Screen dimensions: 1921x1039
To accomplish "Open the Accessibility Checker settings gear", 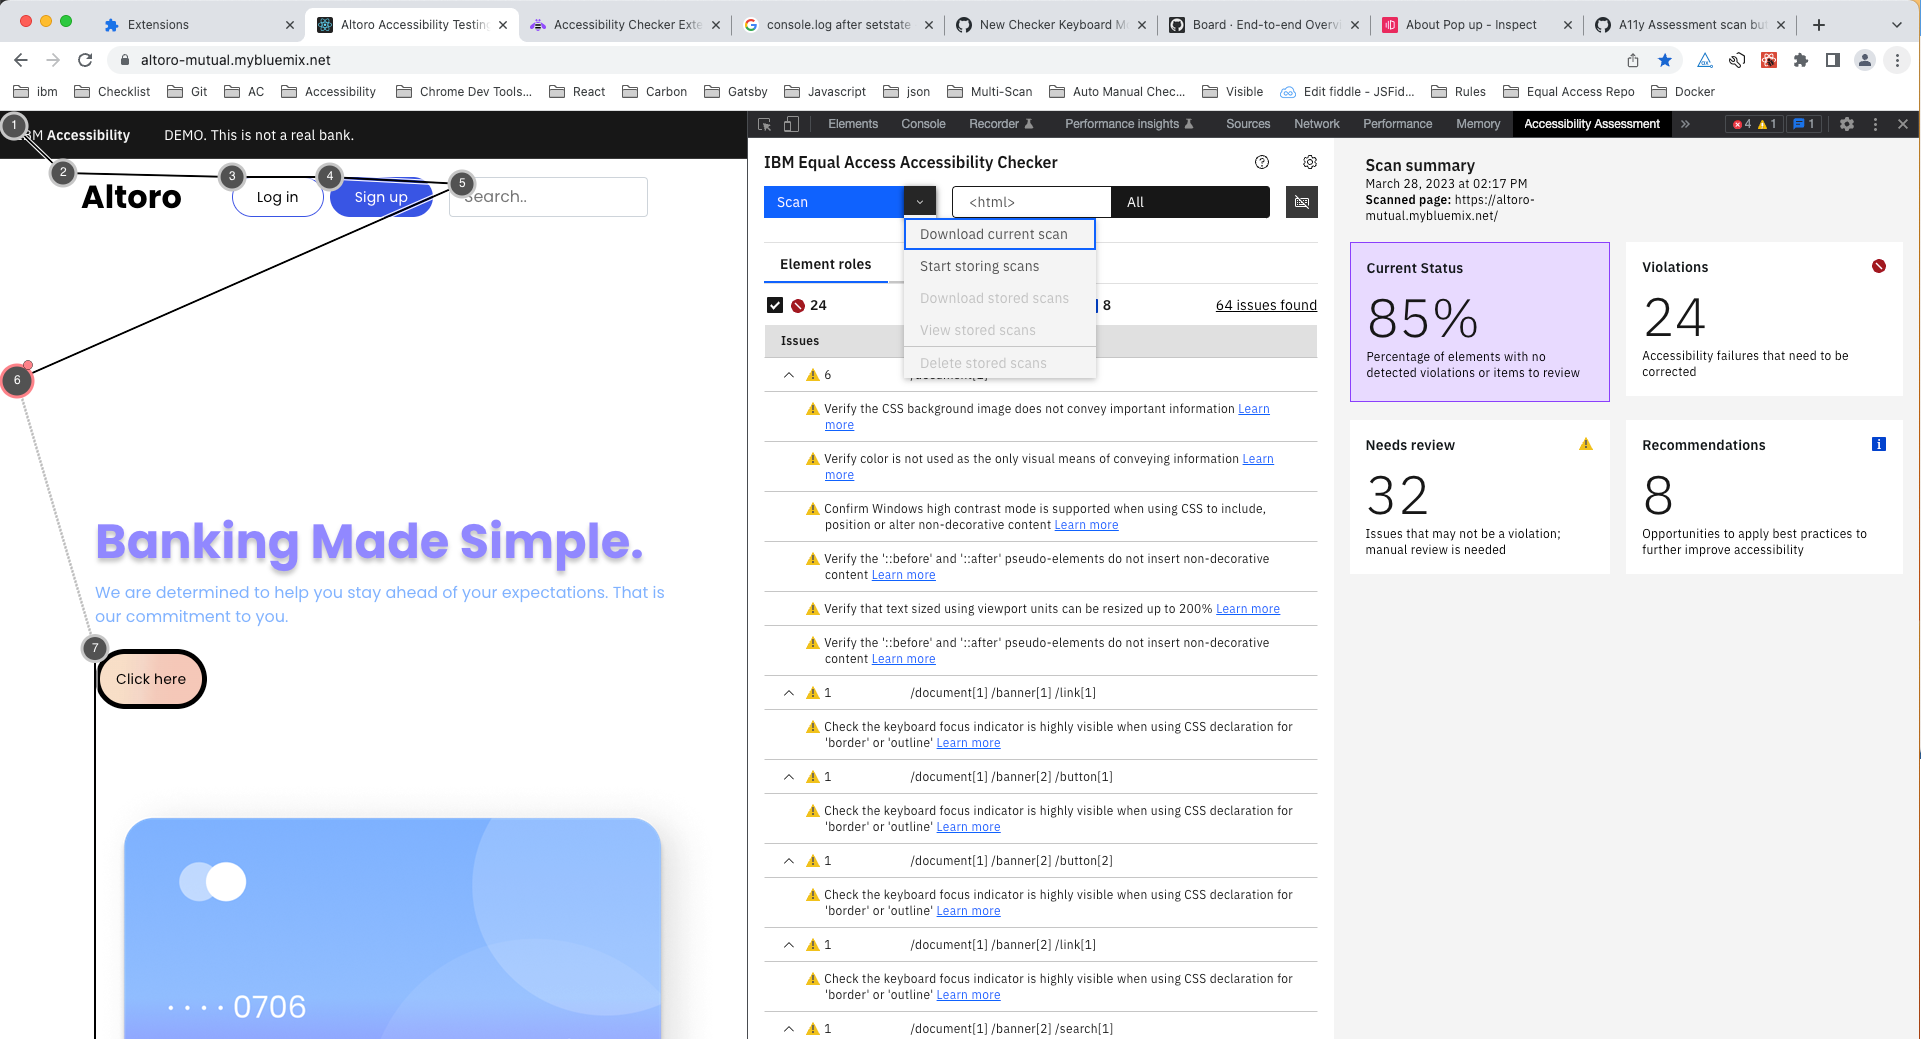I will (x=1310, y=162).
